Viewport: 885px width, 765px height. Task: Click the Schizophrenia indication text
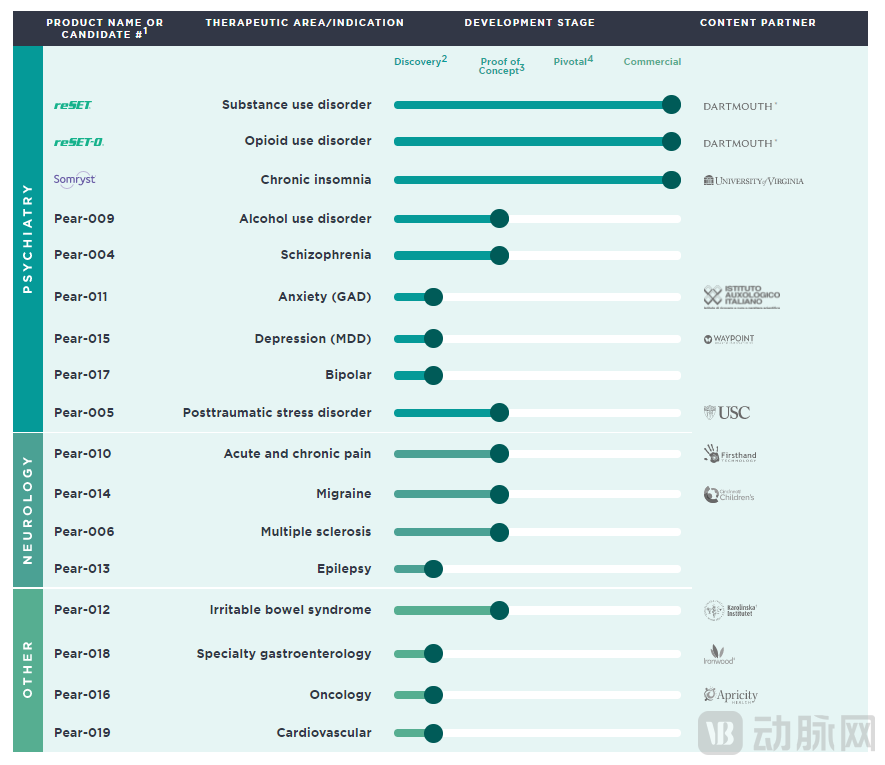(326, 255)
